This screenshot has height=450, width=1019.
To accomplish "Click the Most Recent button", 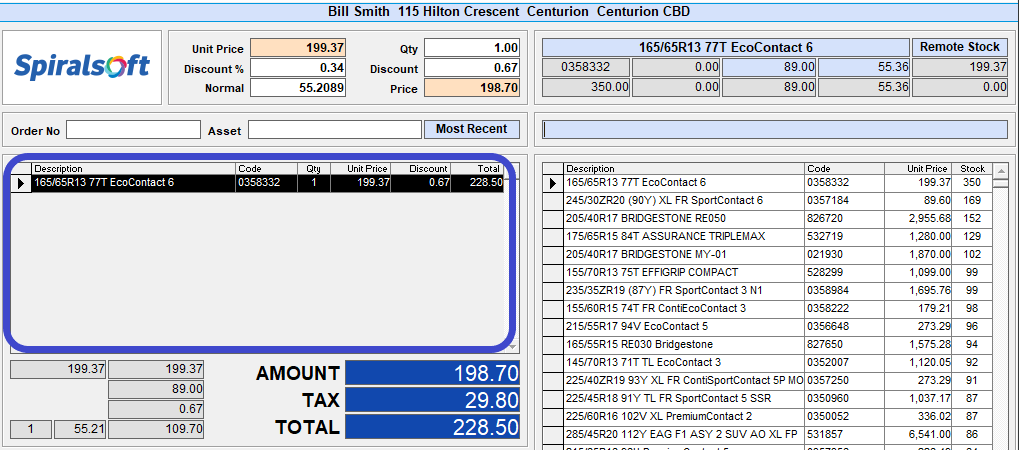I will tap(472, 129).
